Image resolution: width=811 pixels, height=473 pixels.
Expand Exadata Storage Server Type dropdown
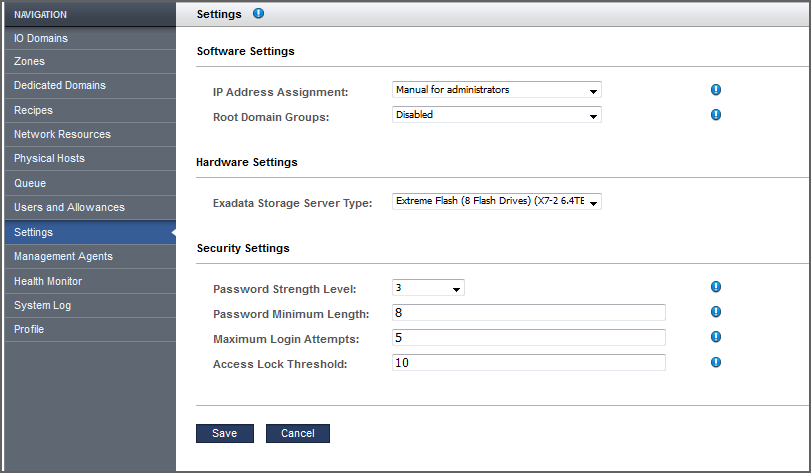click(497, 202)
